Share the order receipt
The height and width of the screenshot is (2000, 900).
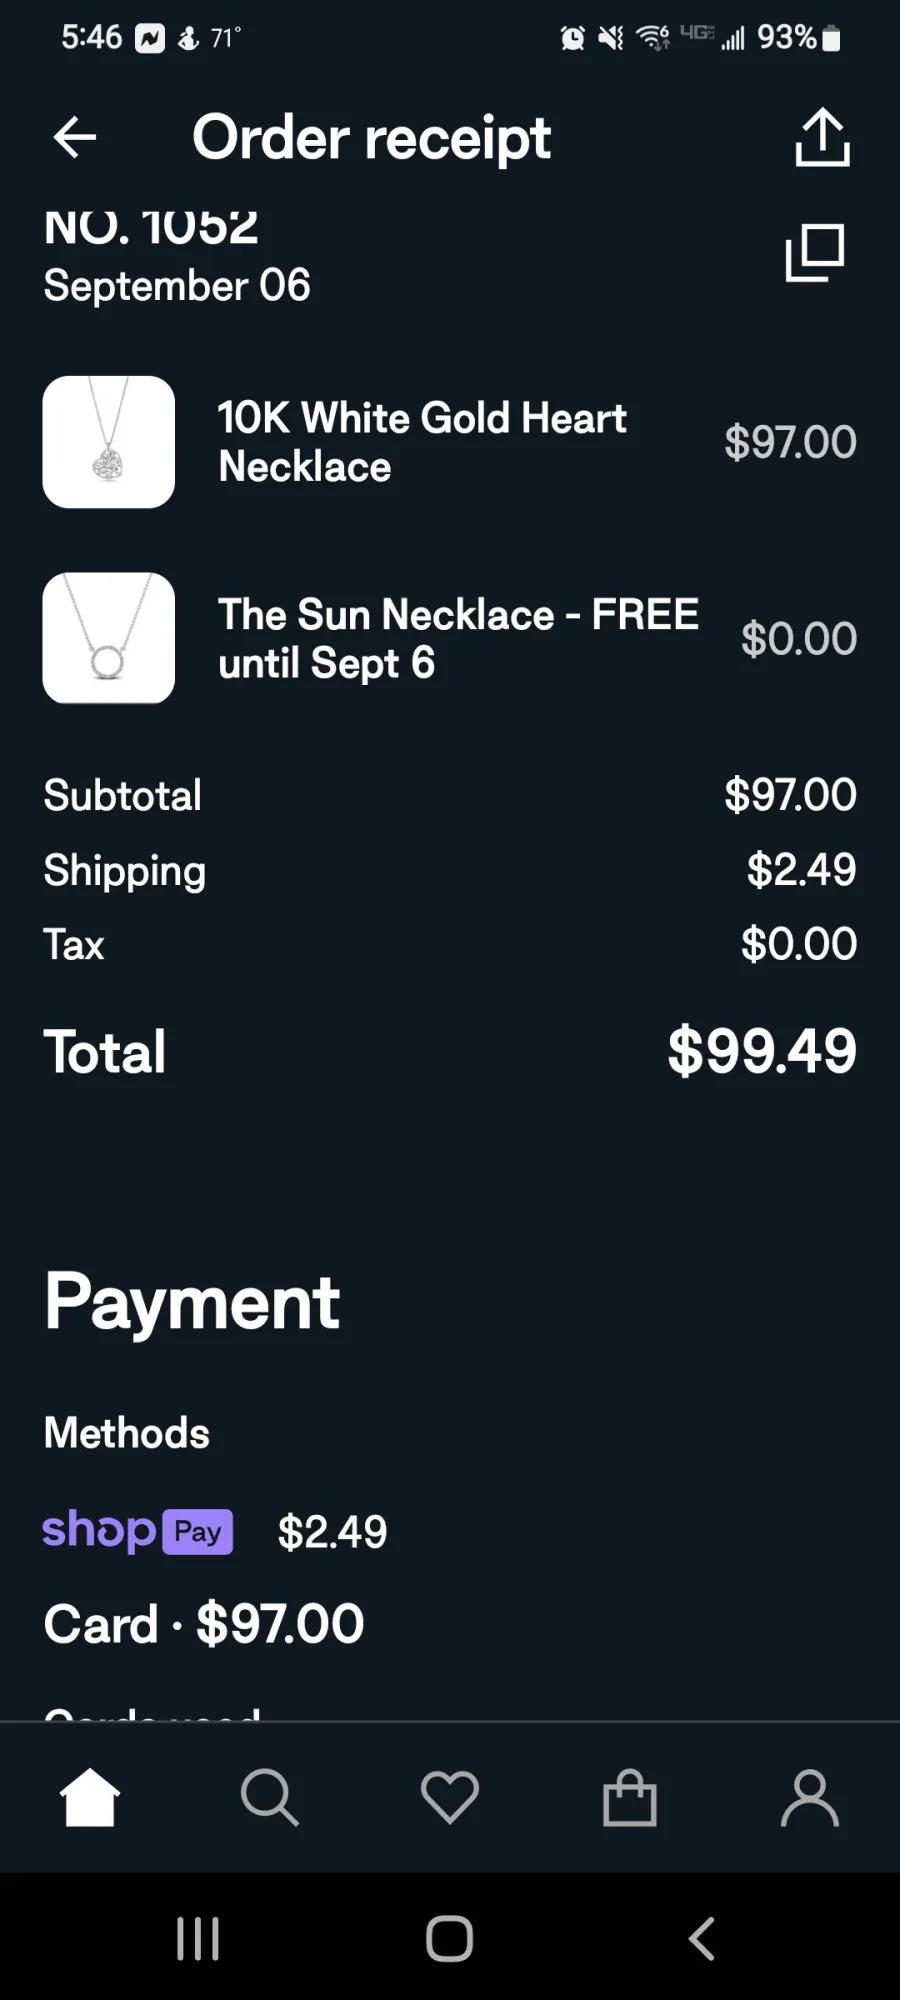coord(822,137)
